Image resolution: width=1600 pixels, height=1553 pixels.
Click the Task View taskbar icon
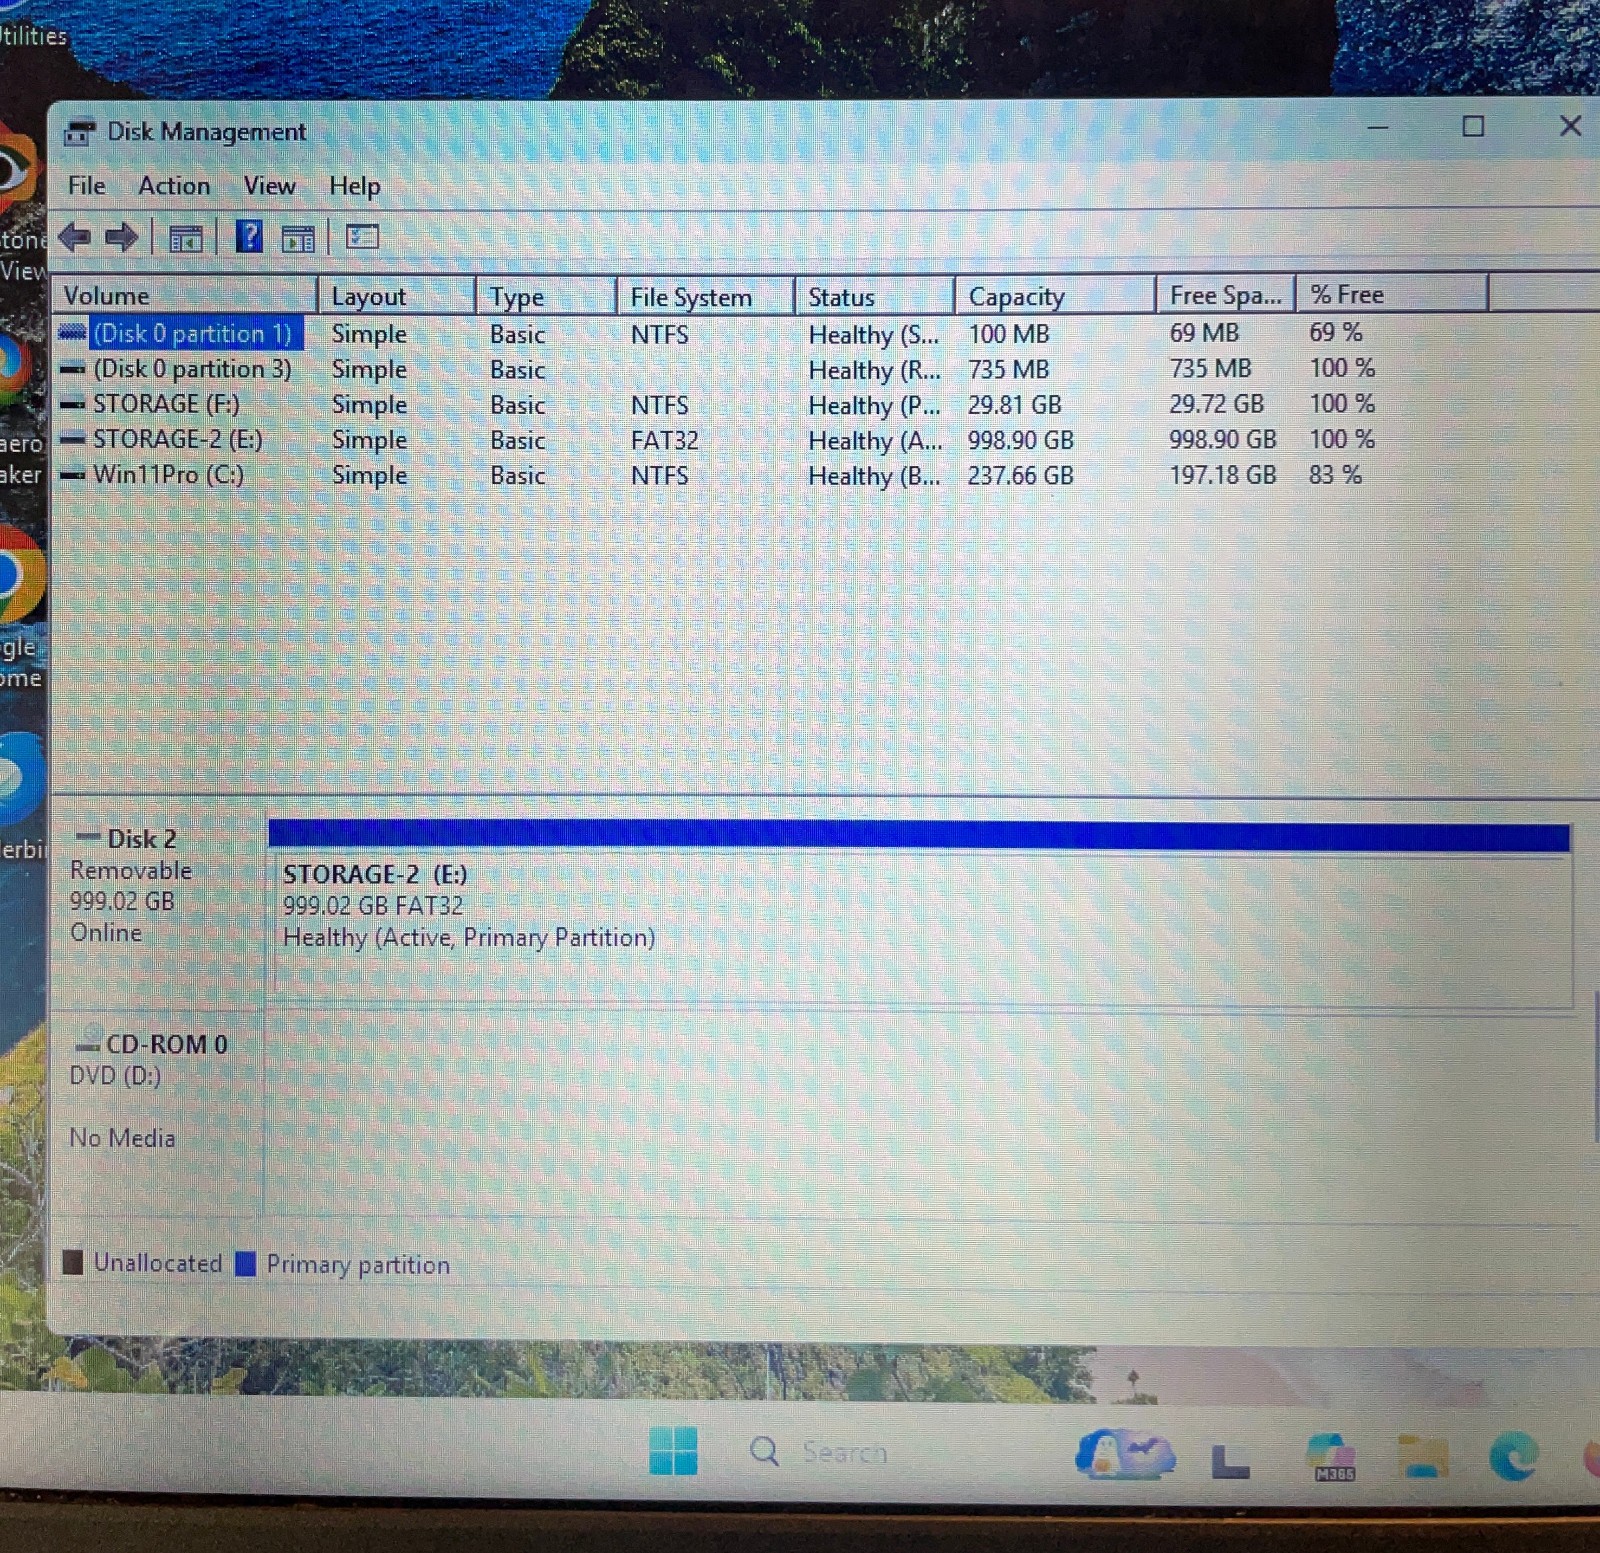(x=1231, y=1461)
